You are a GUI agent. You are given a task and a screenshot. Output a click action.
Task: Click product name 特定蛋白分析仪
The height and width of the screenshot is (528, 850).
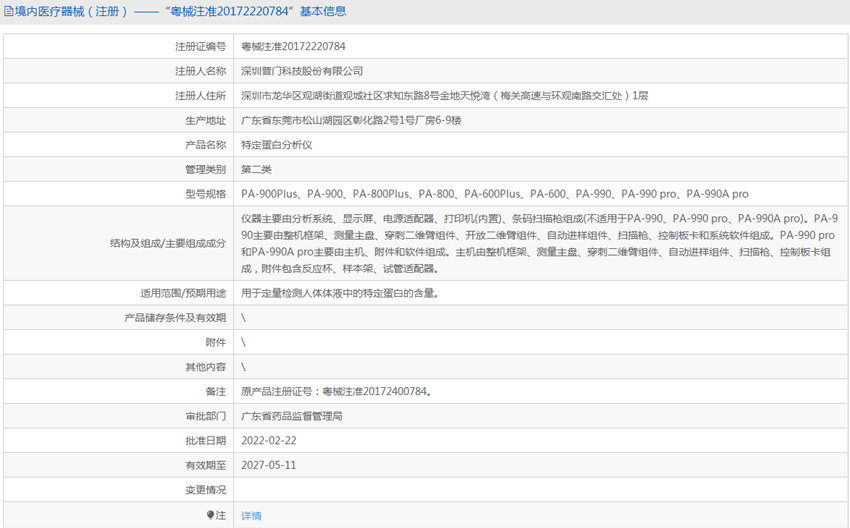(x=276, y=145)
